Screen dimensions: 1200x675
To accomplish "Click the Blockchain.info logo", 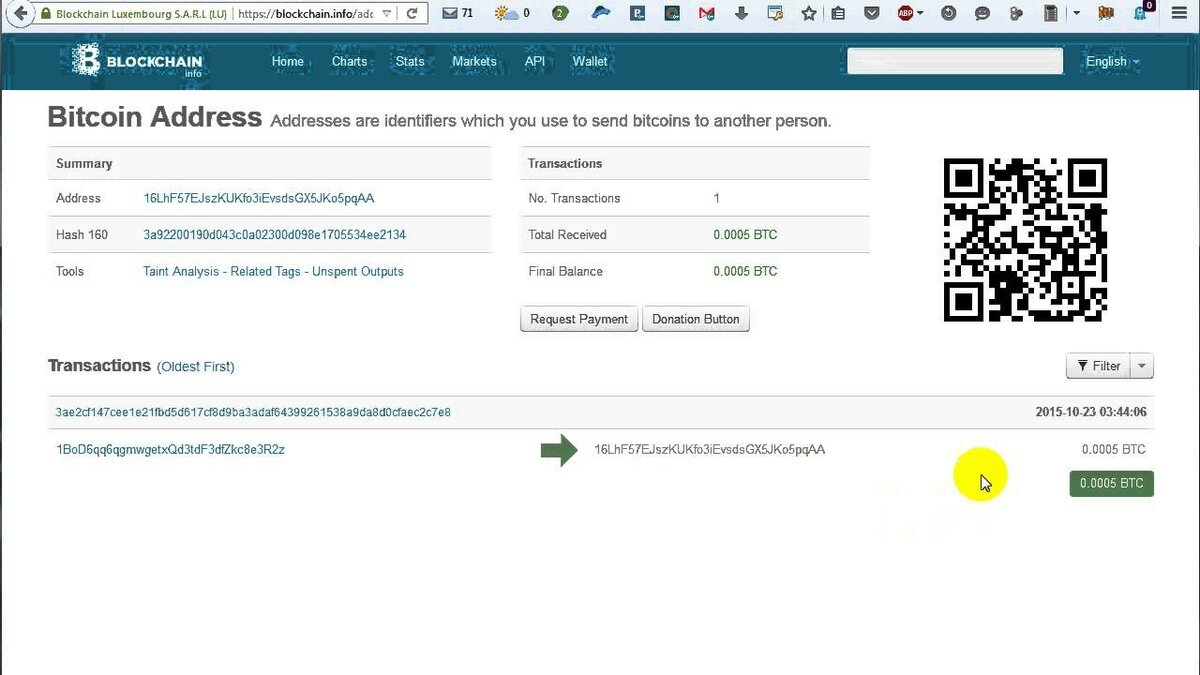I will 137,62.
